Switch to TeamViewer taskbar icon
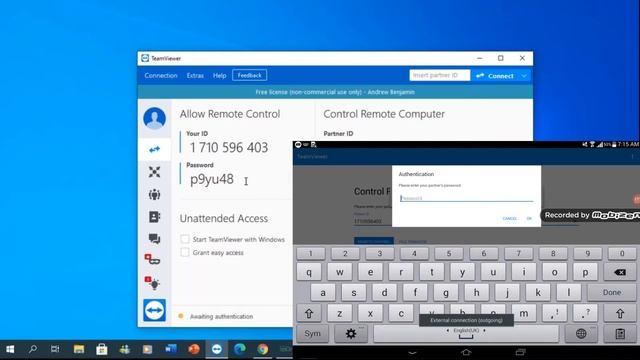640x360 pixels. [x=217, y=349]
